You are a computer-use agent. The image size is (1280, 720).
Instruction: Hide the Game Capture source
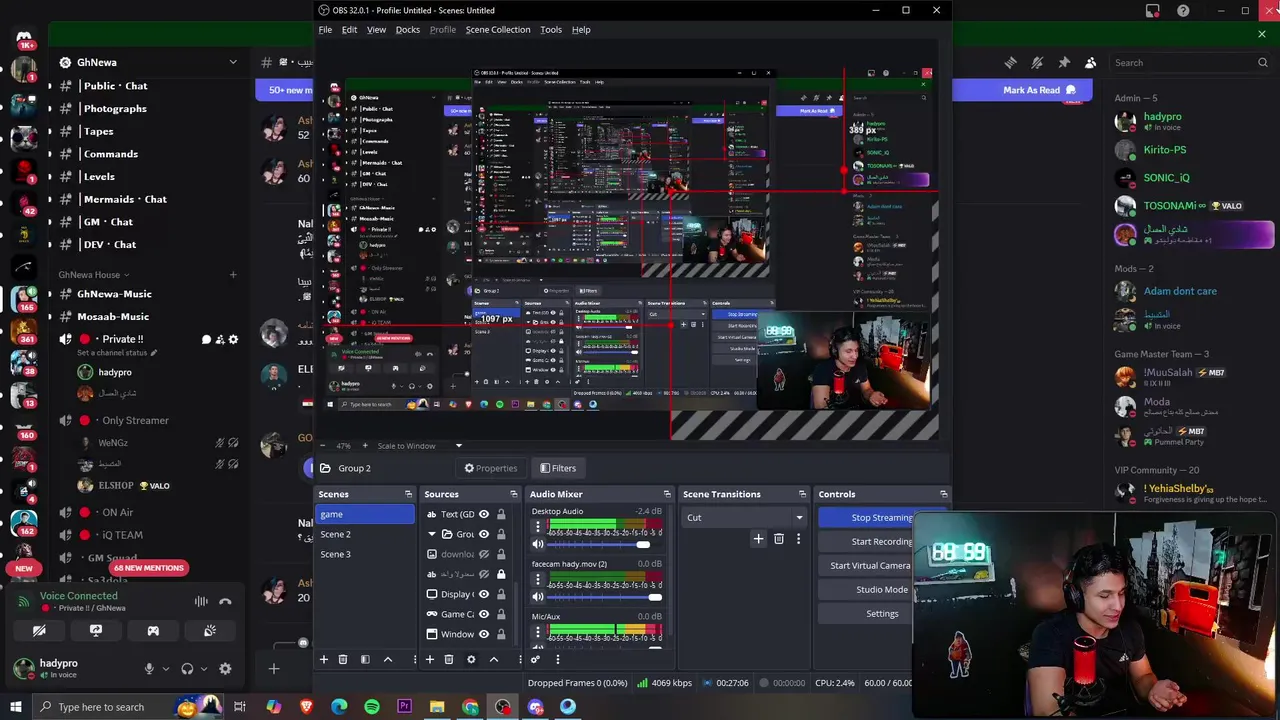click(x=484, y=614)
